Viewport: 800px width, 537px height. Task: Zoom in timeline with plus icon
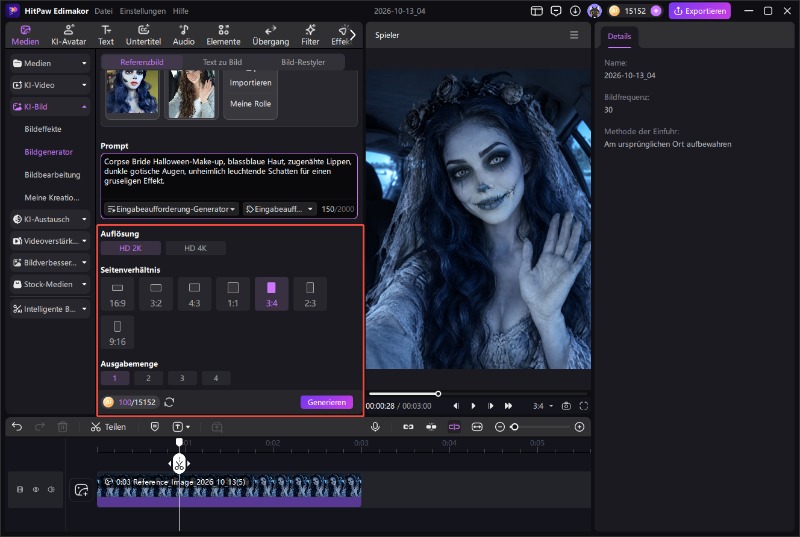tap(579, 427)
